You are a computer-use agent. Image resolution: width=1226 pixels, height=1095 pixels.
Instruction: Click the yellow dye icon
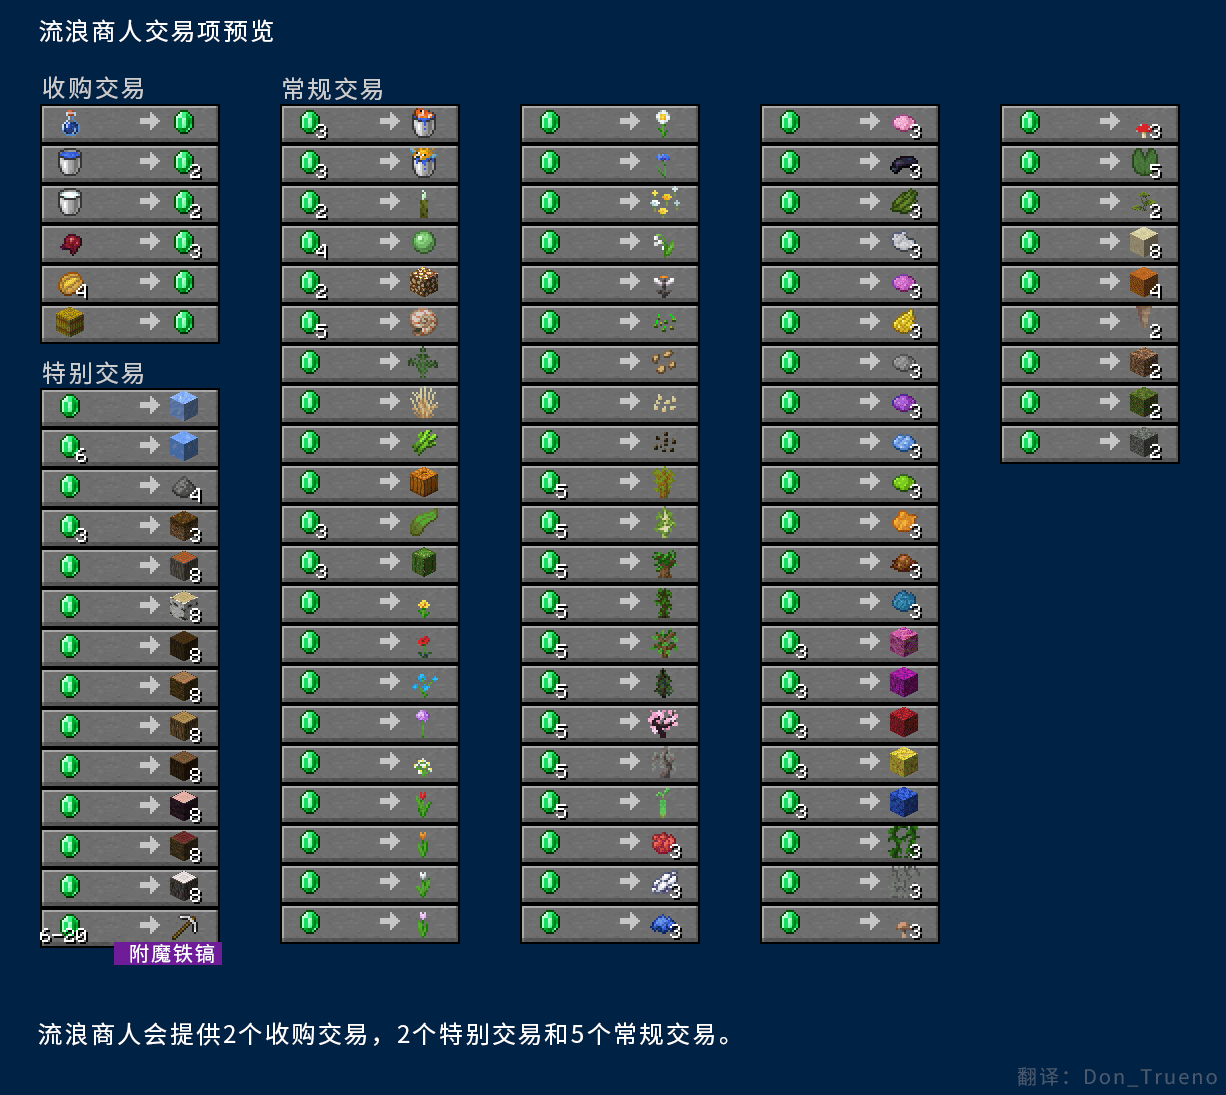point(905,324)
